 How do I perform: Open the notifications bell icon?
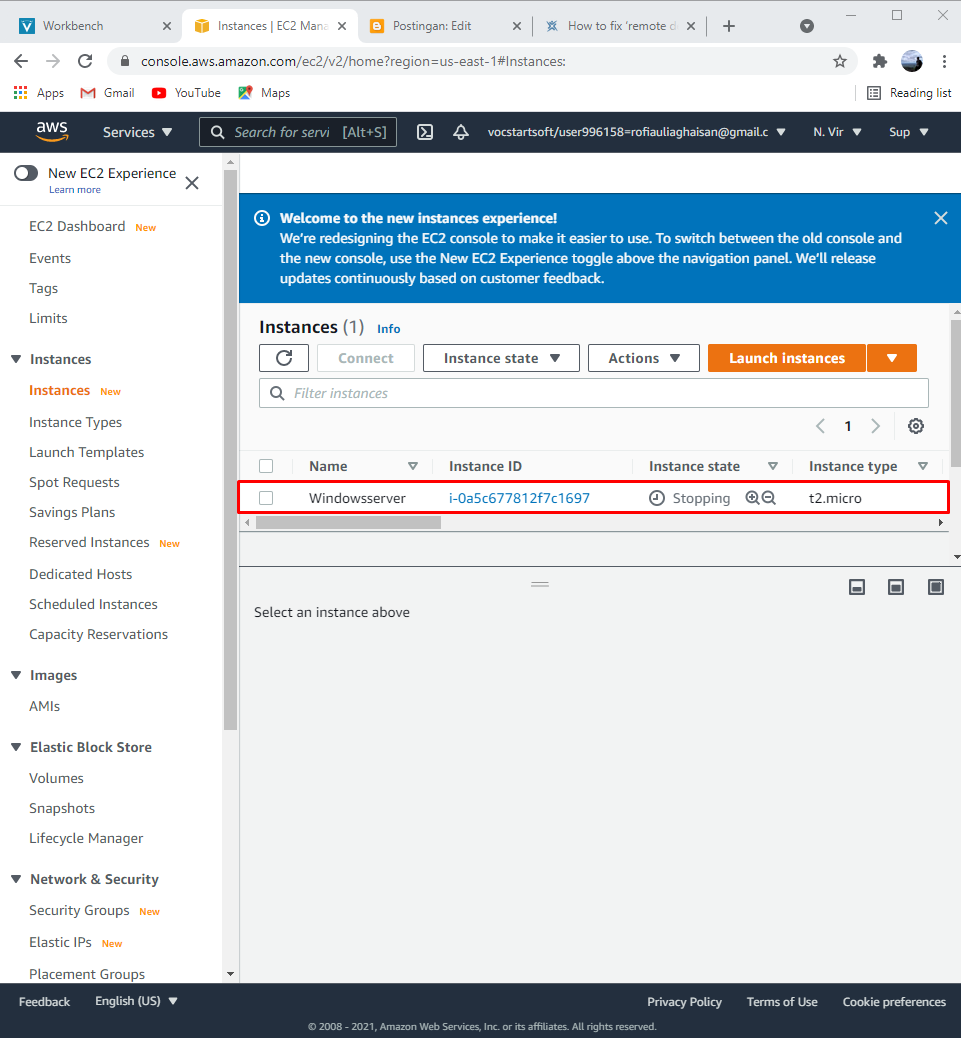click(x=461, y=132)
